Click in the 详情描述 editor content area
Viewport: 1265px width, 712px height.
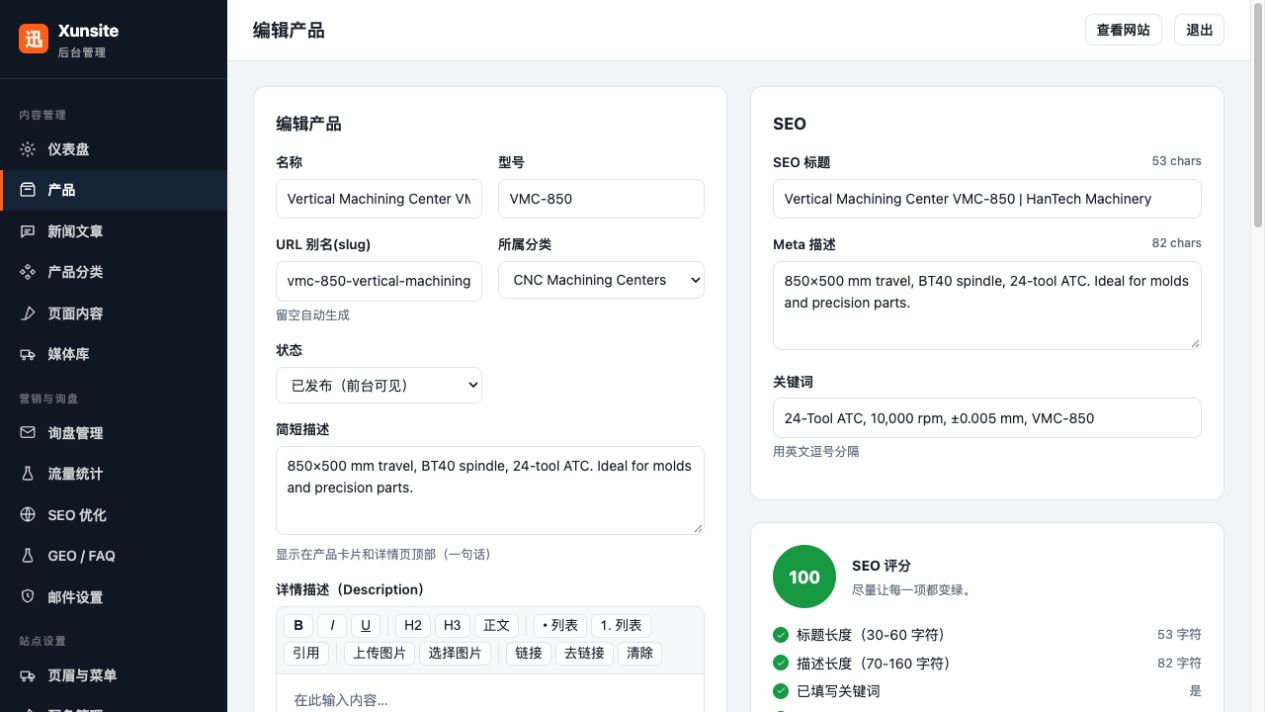tap(490, 694)
